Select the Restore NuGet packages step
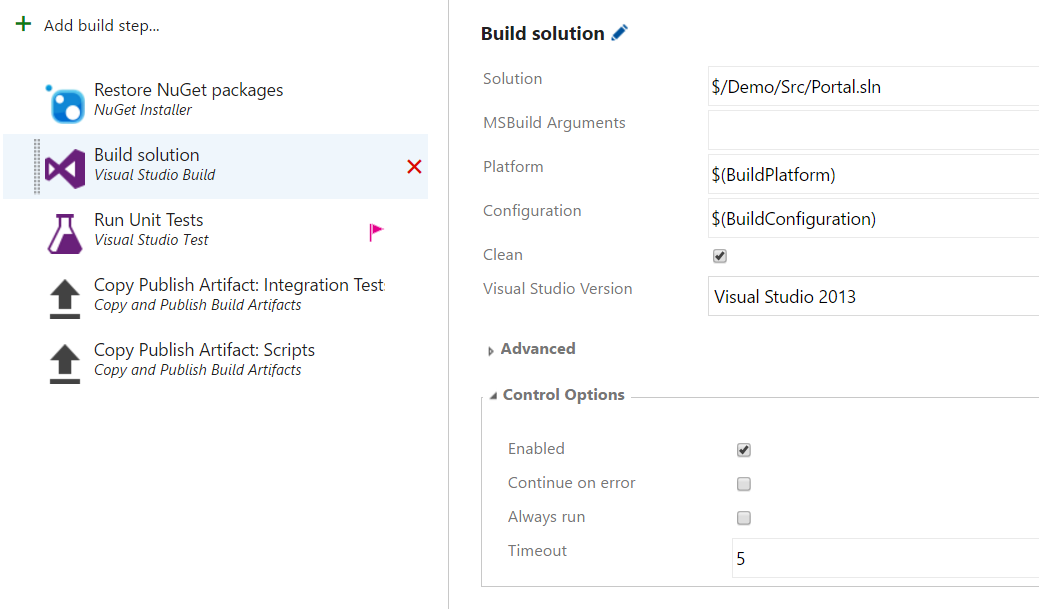 pyautogui.click(x=188, y=99)
